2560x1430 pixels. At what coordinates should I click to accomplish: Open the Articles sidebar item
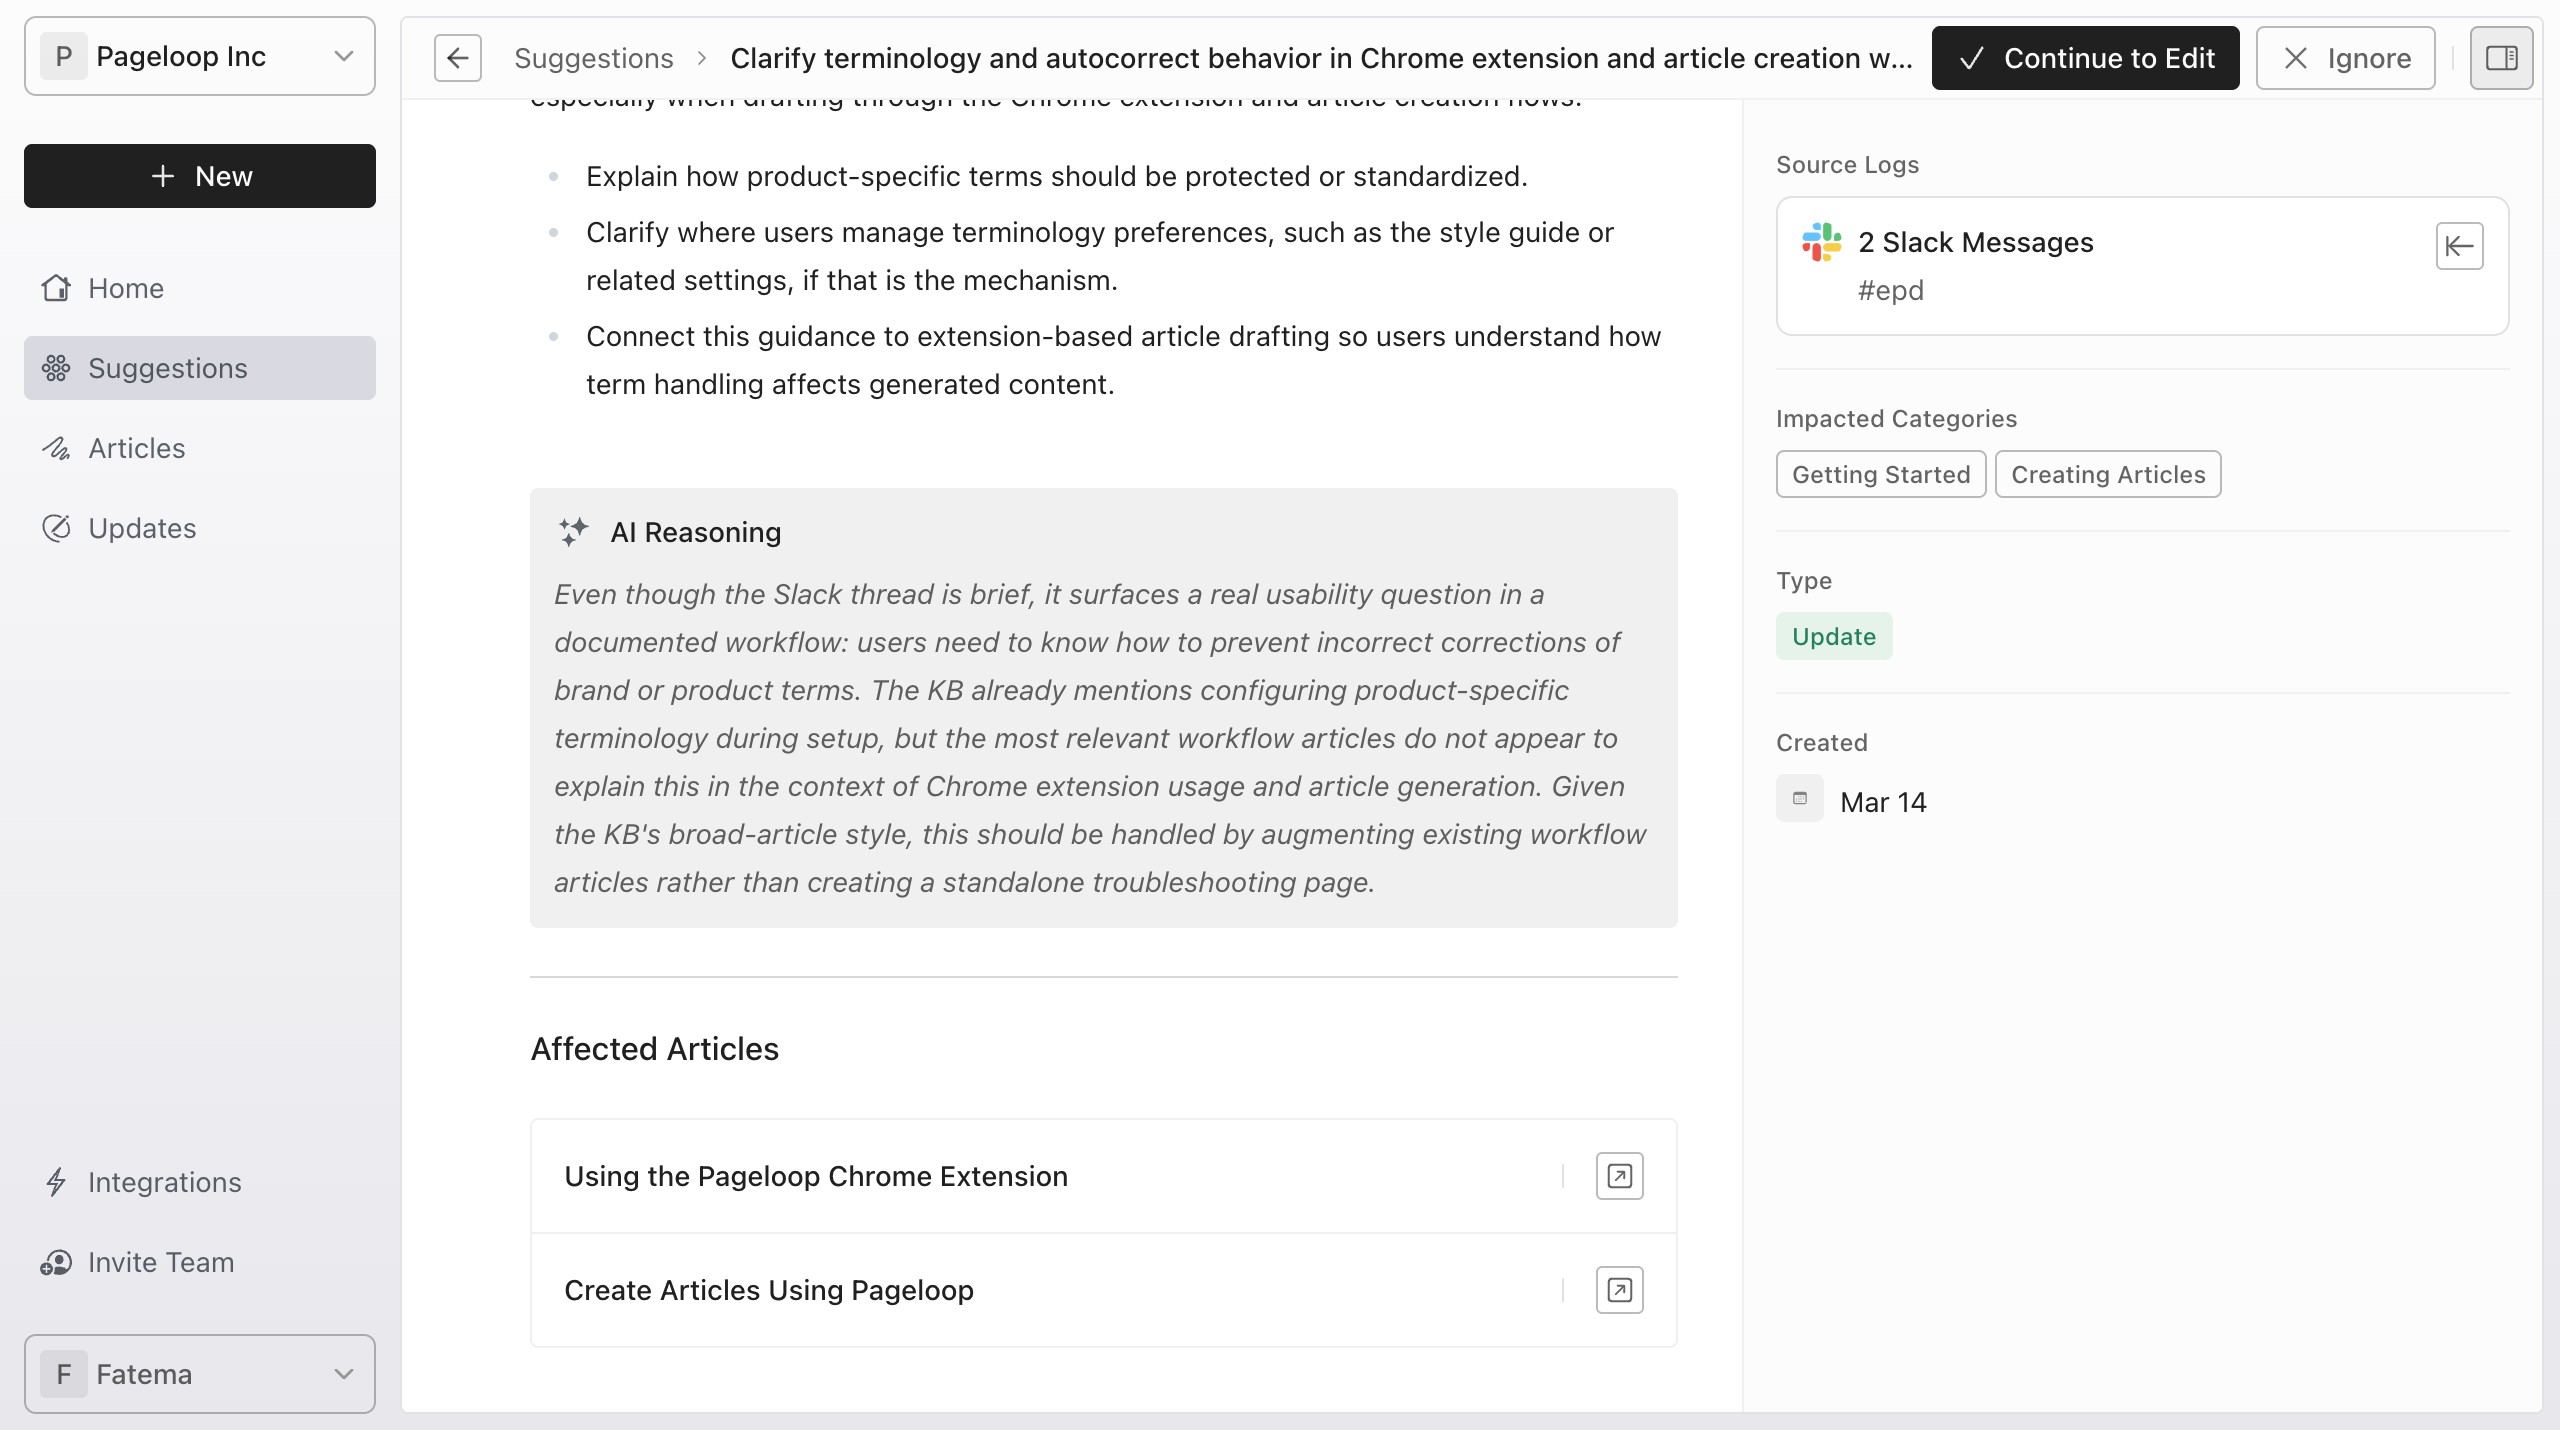[200, 448]
